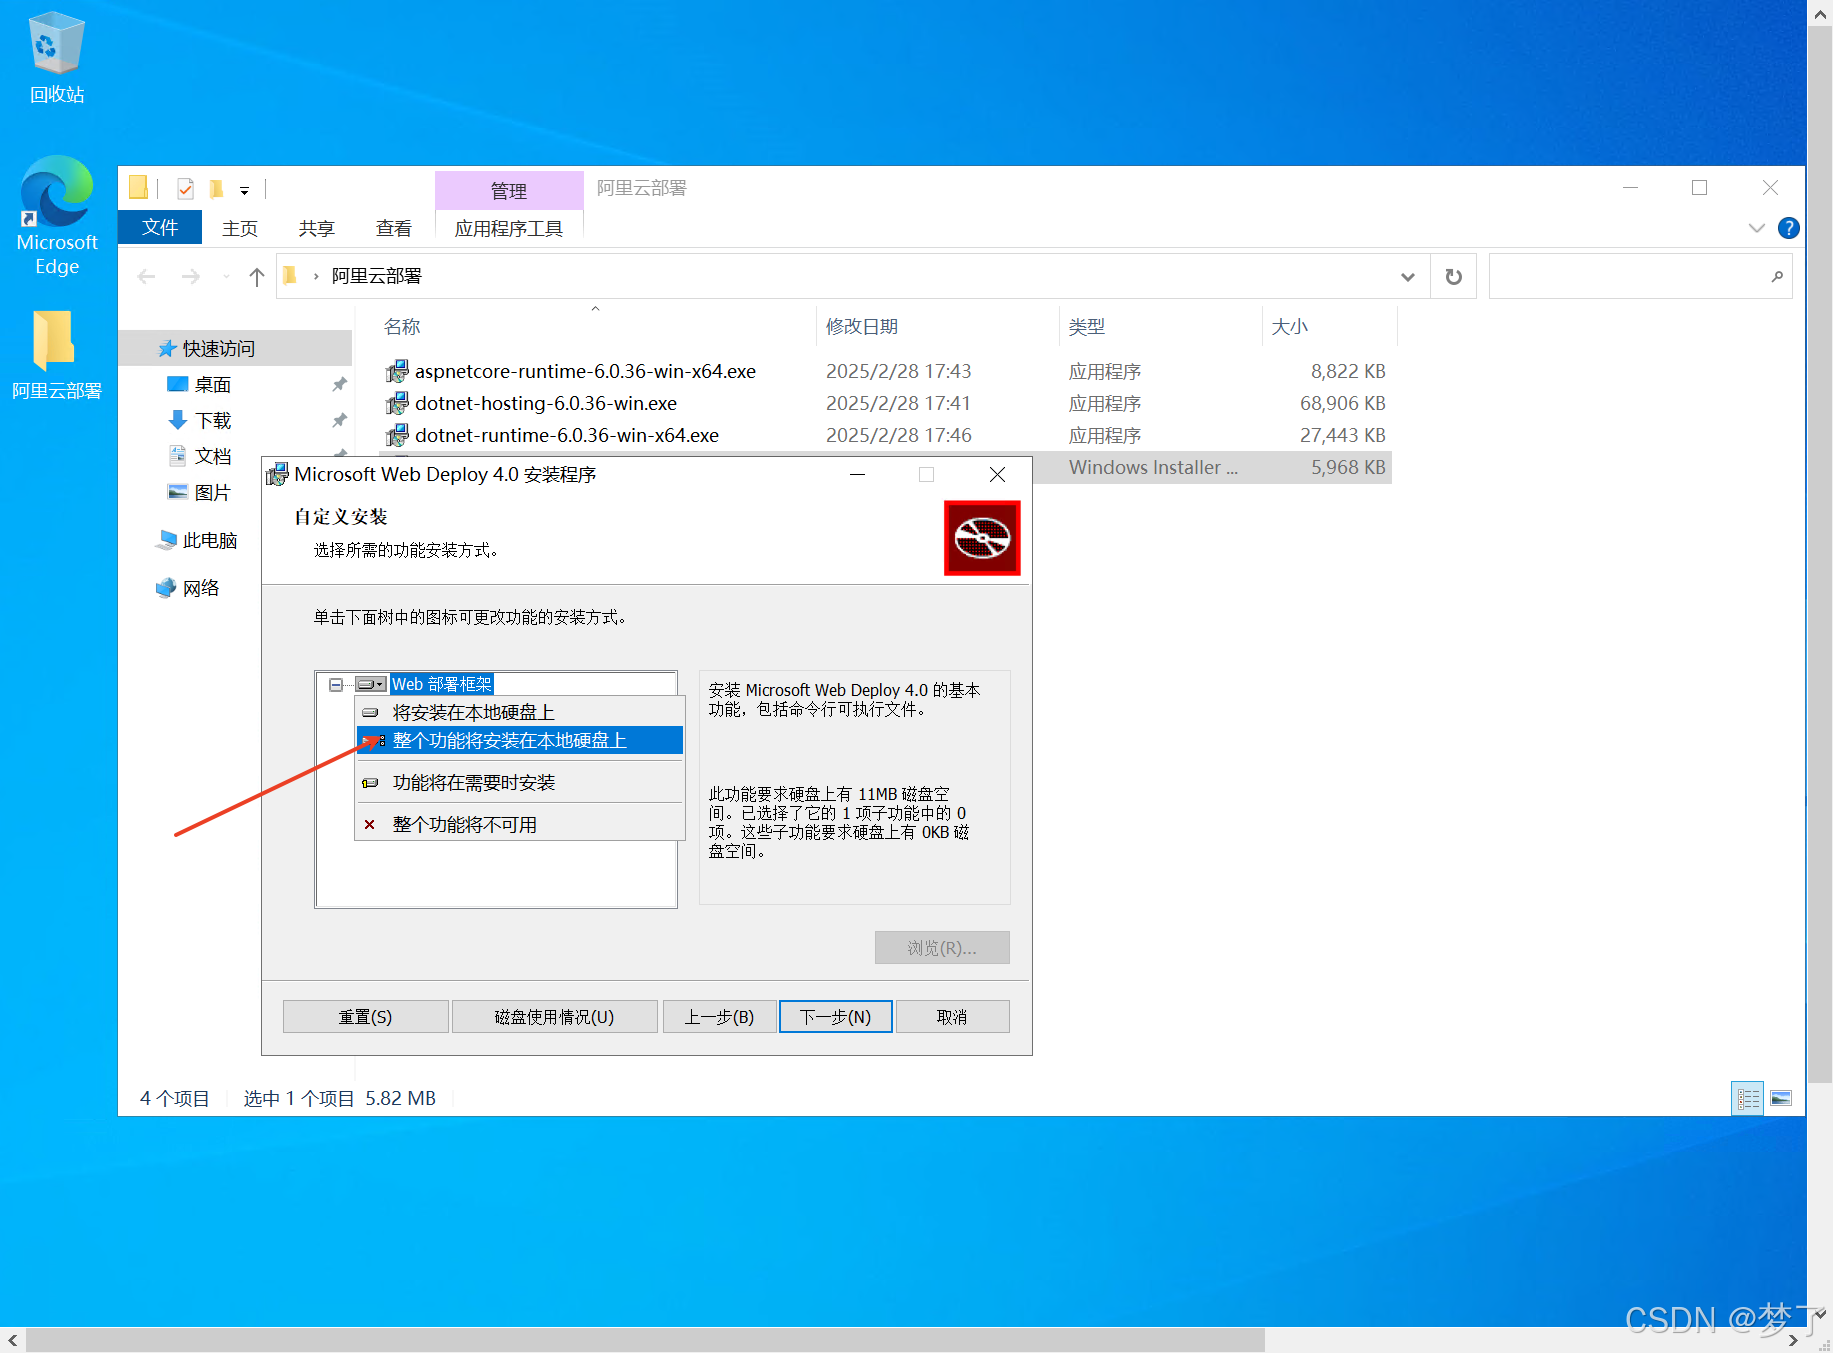Viewport: 1833px width, 1353px height.
Task: Choose 功能将在需要时安装 option
Action: 520,782
